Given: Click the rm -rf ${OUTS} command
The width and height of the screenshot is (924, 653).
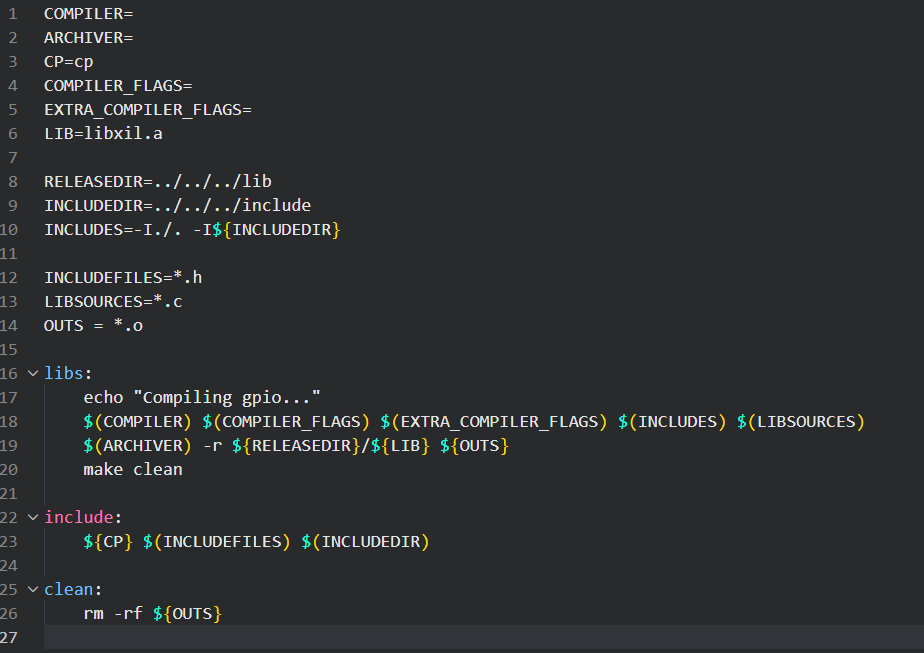Looking at the screenshot, I should tap(152, 614).
